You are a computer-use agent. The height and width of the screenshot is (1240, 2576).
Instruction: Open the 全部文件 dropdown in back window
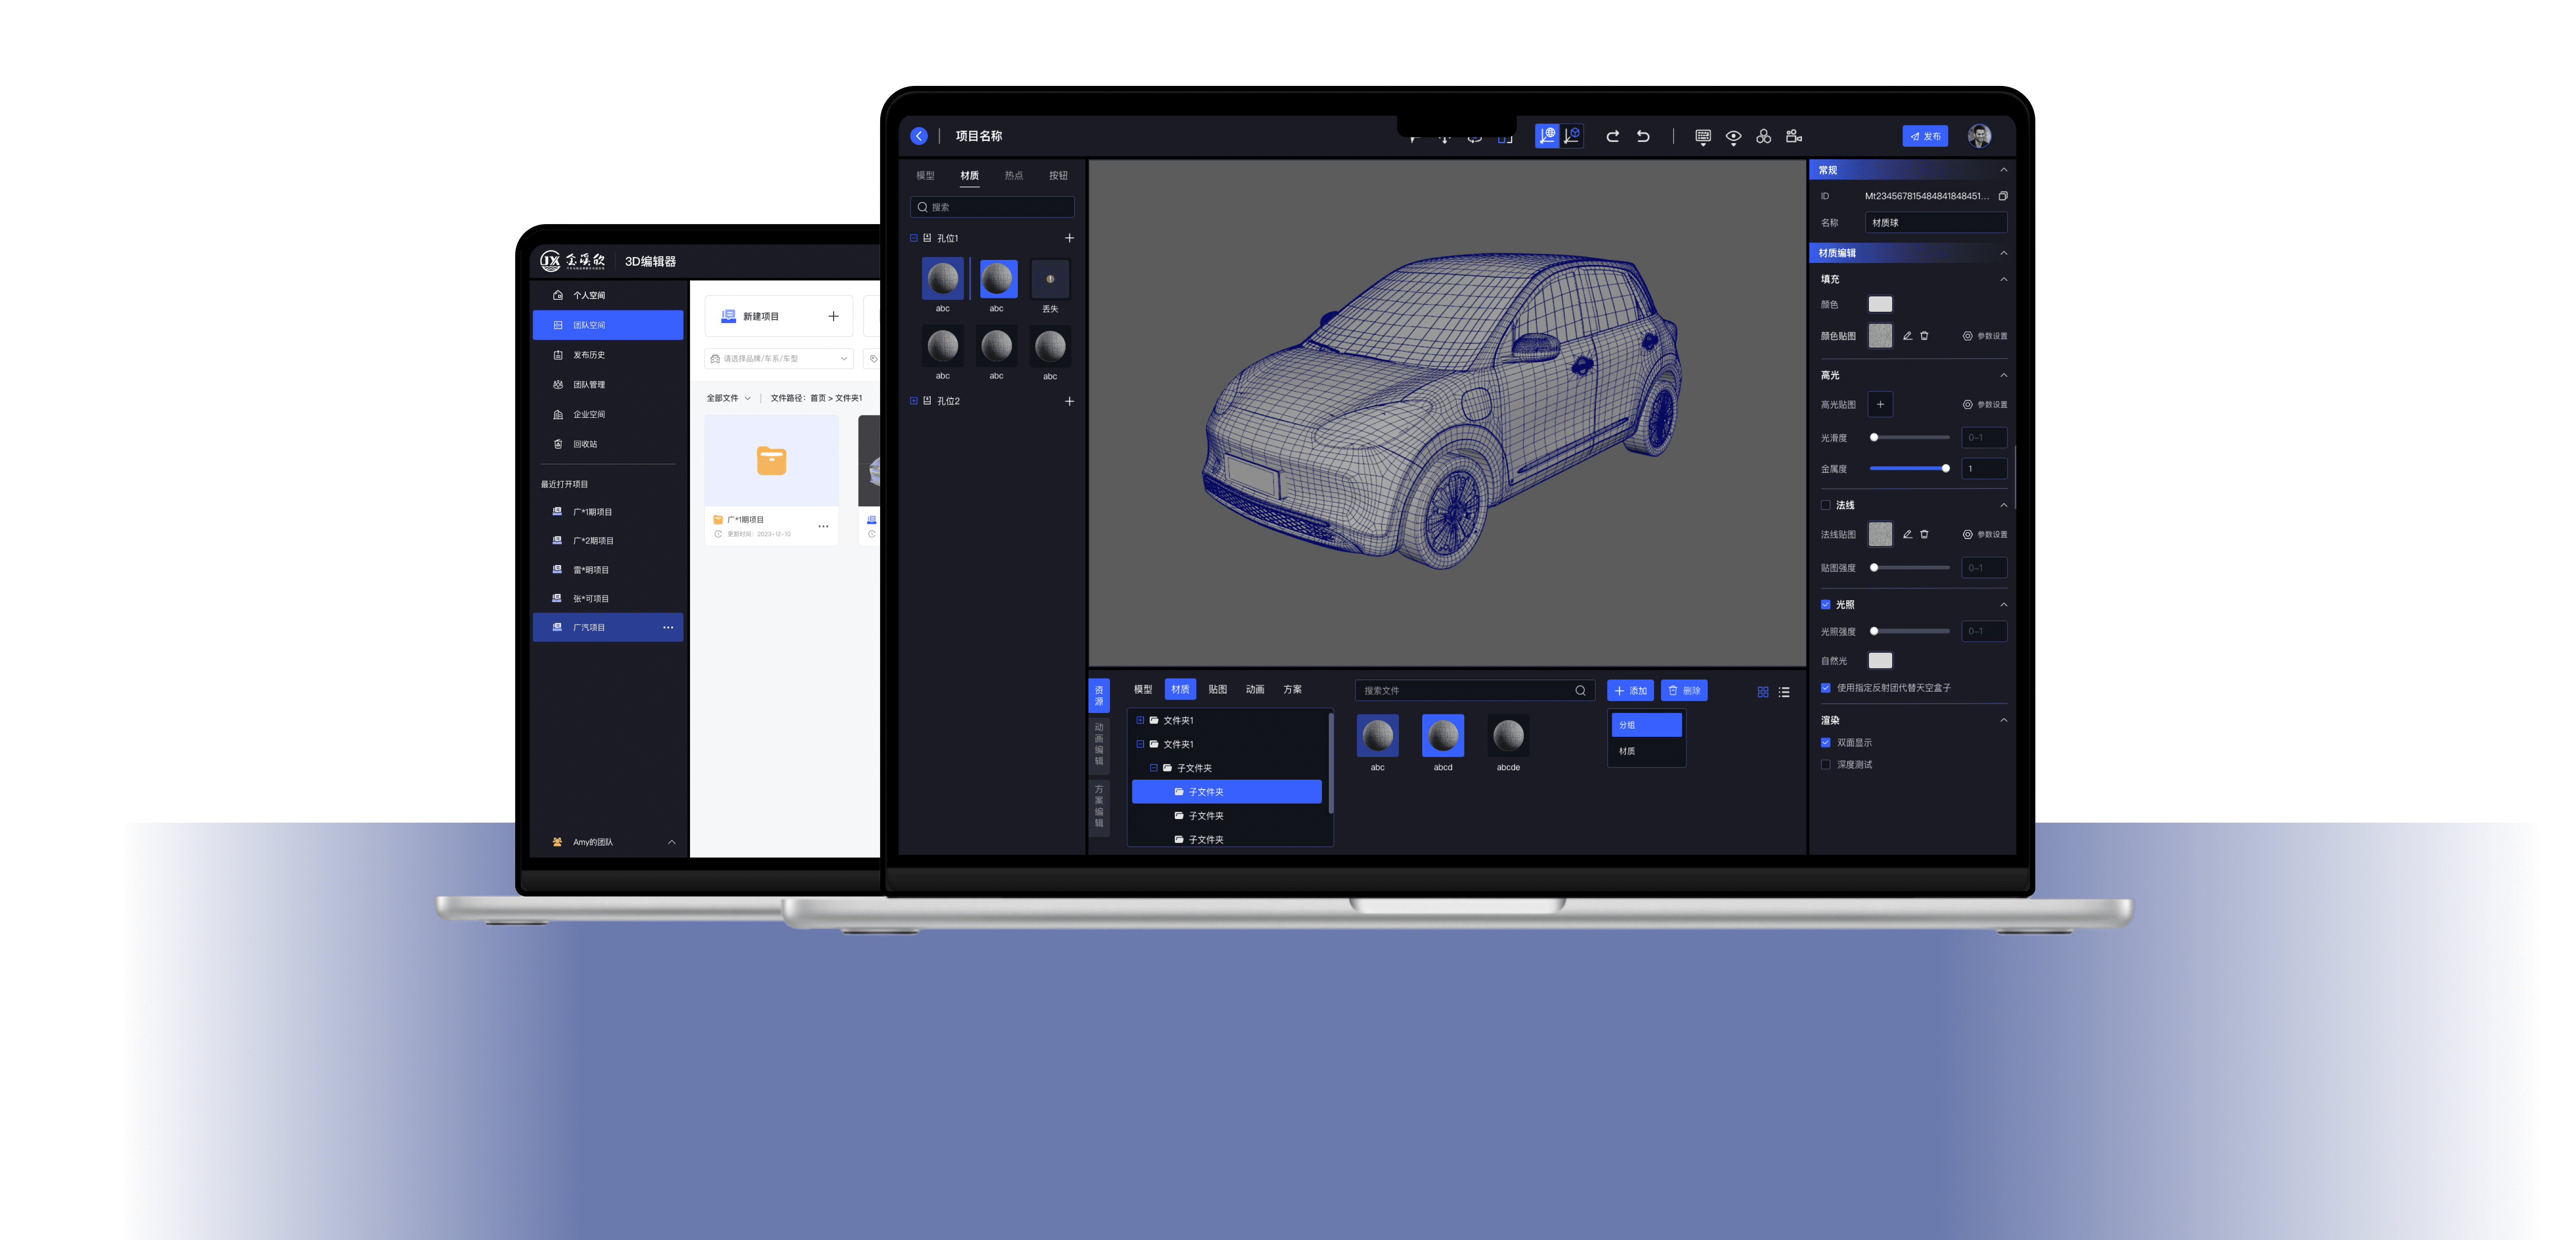pyautogui.click(x=728, y=398)
